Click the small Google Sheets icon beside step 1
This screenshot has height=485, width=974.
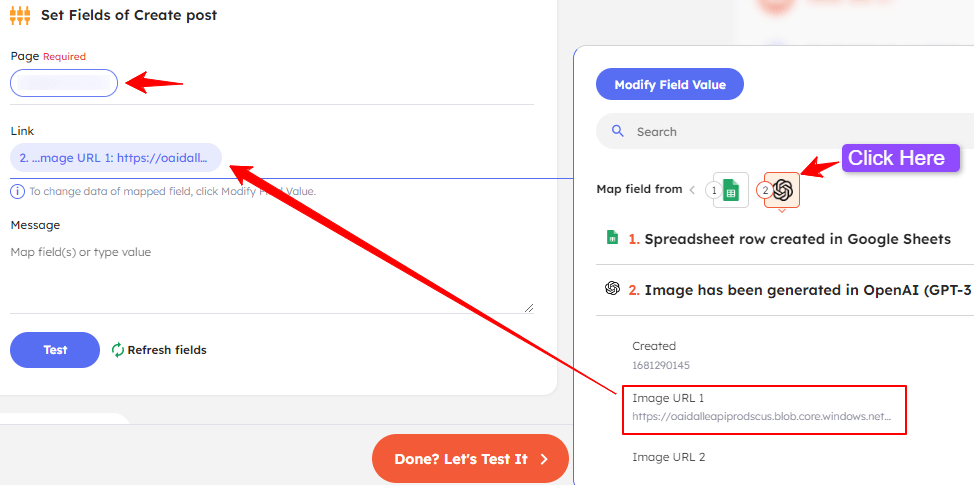click(613, 238)
